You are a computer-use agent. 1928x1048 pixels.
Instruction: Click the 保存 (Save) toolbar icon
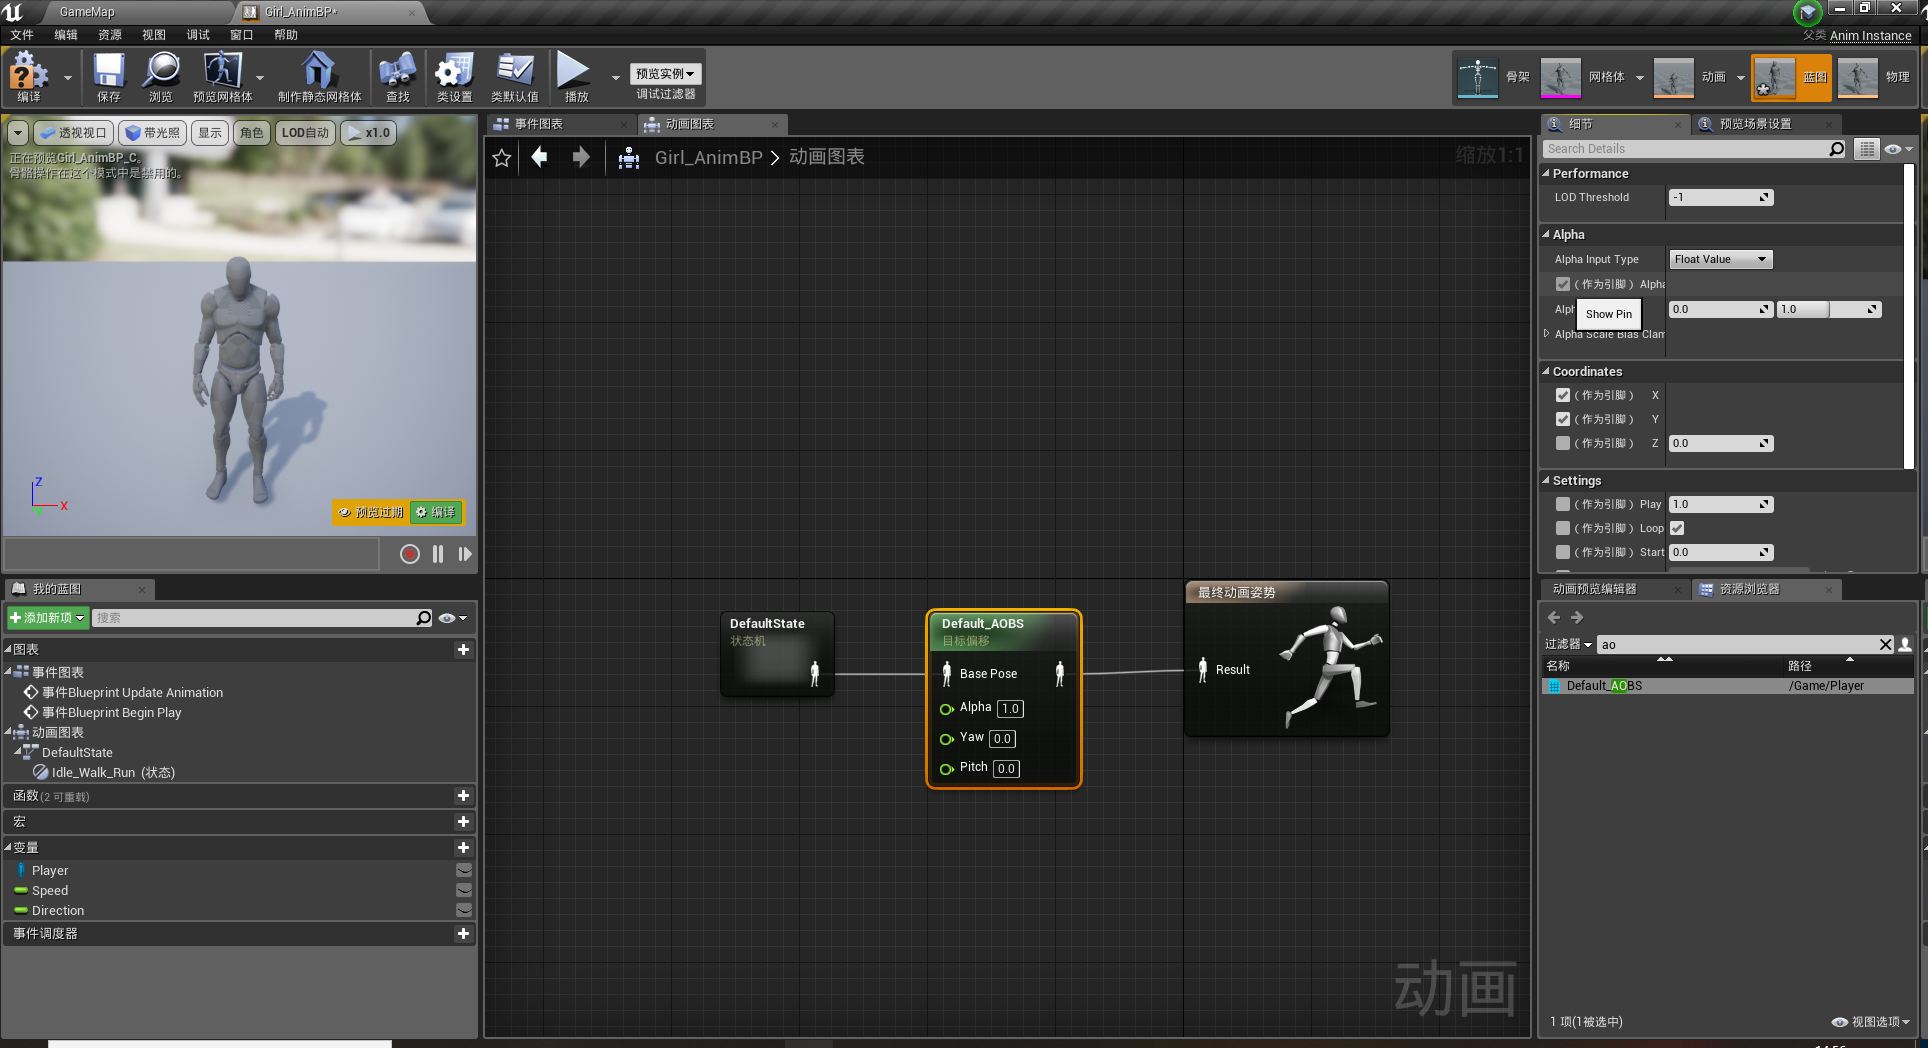coord(108,75)
